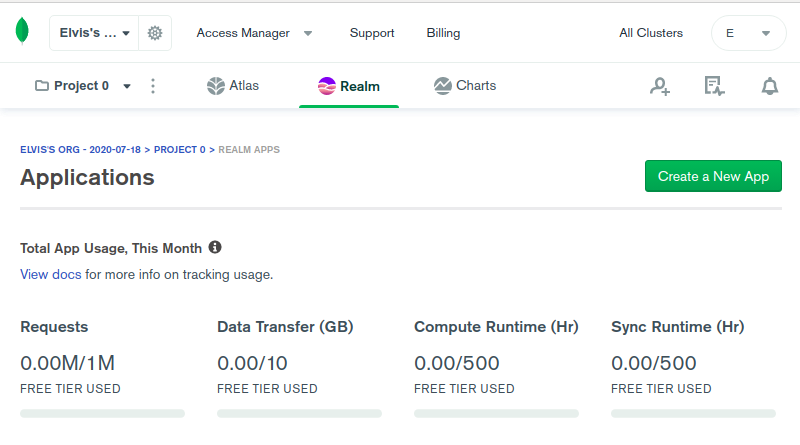800x445 pixels.
Task: Open the project activity feed icon
Action: tap(714, 86)
